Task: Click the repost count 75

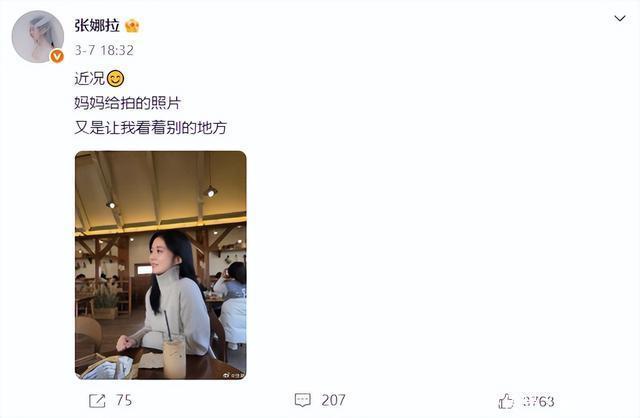Action: (x=124, y=400)
